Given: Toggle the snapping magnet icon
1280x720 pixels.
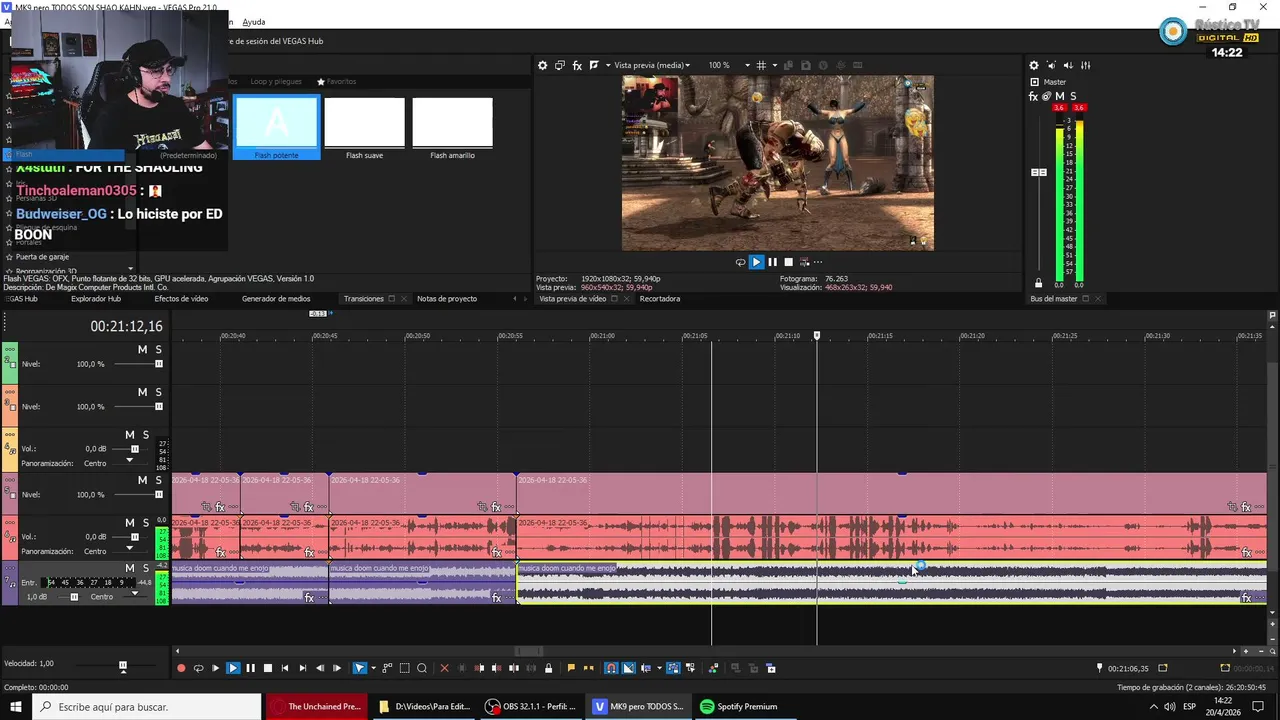Looking at the screenshot, I should pyautogui.click(x=611, y=668).
